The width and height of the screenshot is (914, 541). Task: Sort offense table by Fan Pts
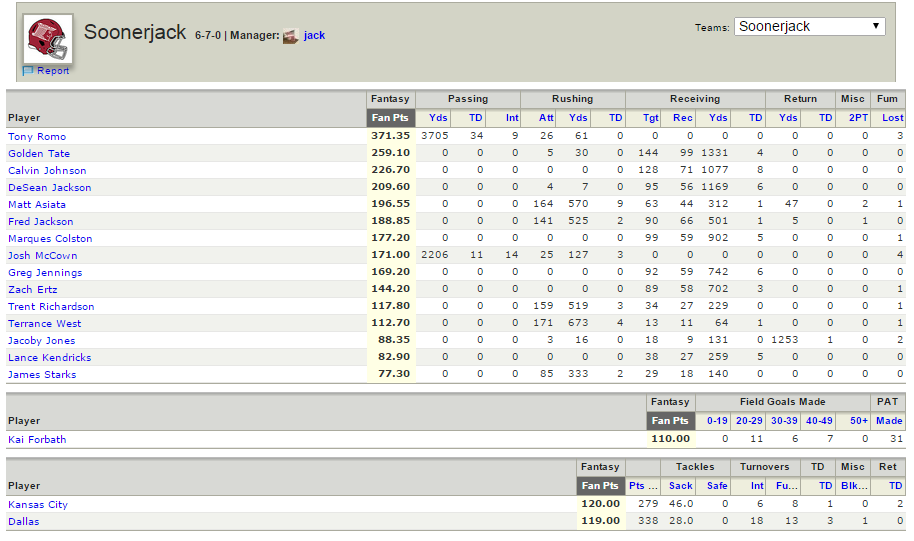pyautogui.click(x=390, y=117)
